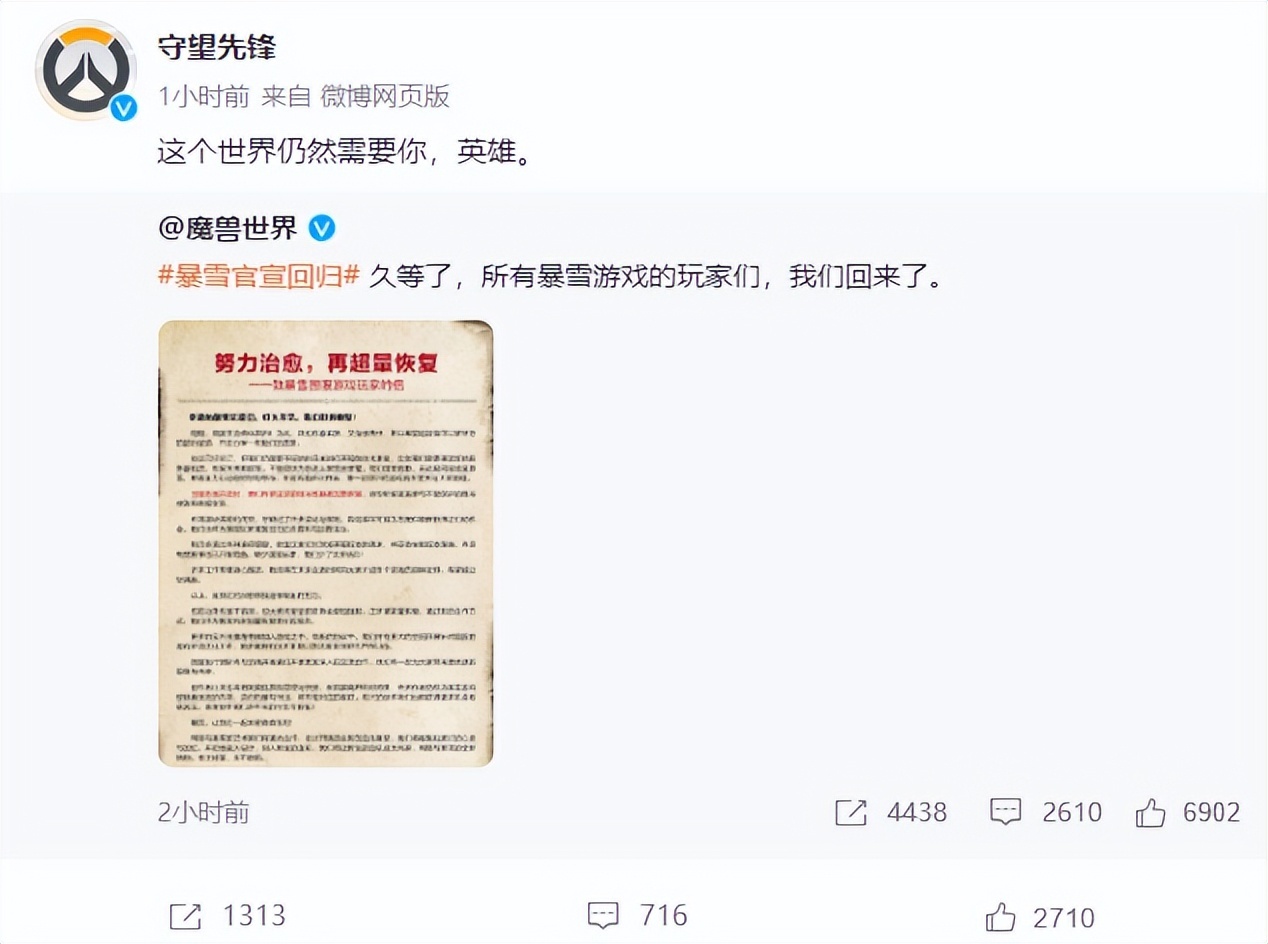Click the 2610 comment count
The width and height of the screenshot is (1268, 944).
(1072, 812)
